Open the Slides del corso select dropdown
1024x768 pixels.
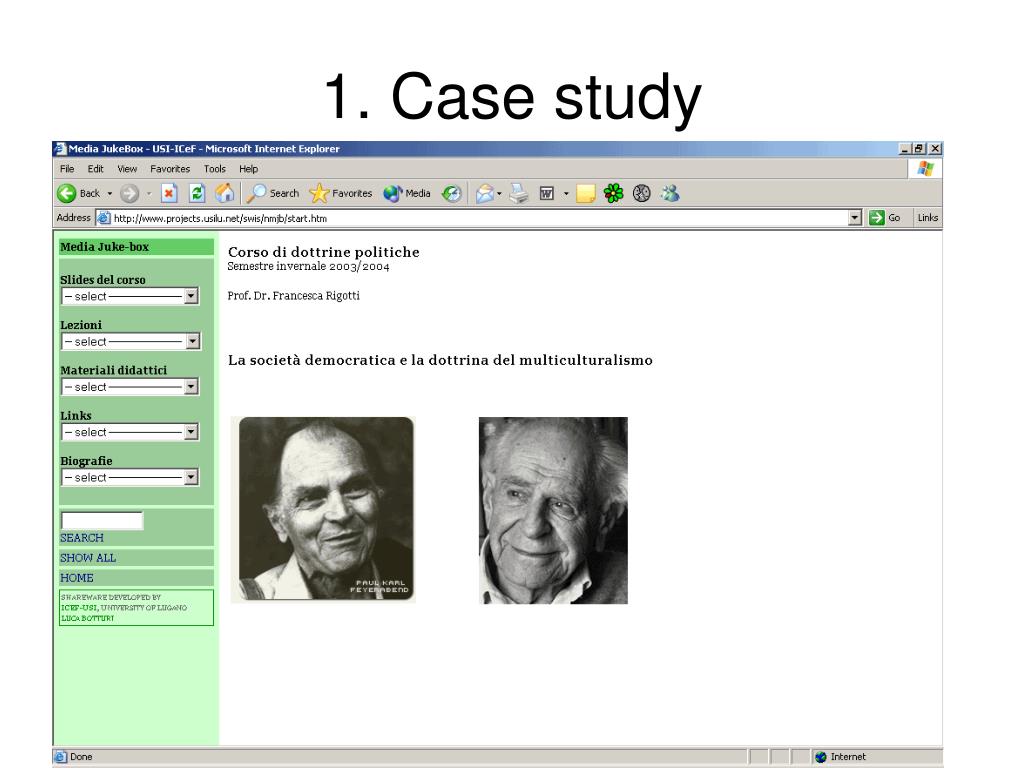(x=130, y=296)
